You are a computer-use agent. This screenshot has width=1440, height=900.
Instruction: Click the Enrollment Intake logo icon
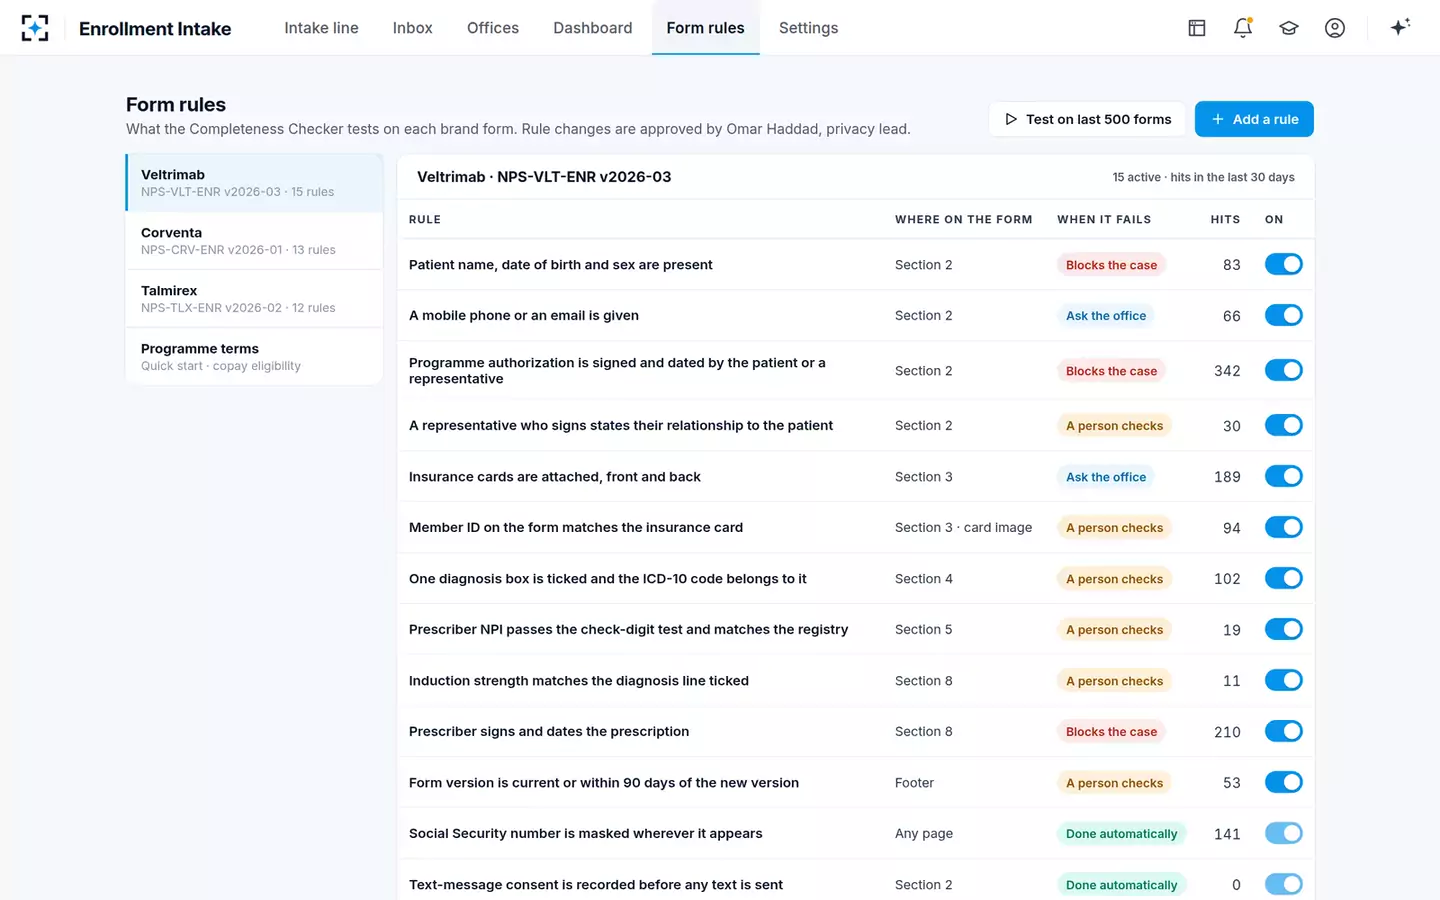coord(35,28)
